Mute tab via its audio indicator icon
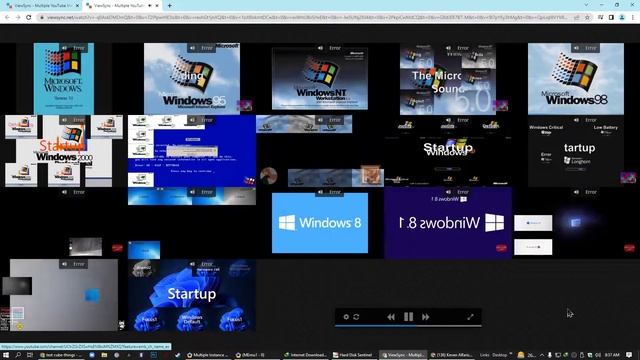 pos(149,6)
